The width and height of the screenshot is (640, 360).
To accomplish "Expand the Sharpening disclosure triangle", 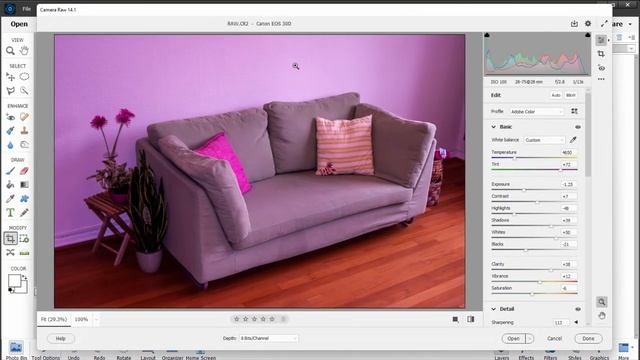I will coord(576,322).
